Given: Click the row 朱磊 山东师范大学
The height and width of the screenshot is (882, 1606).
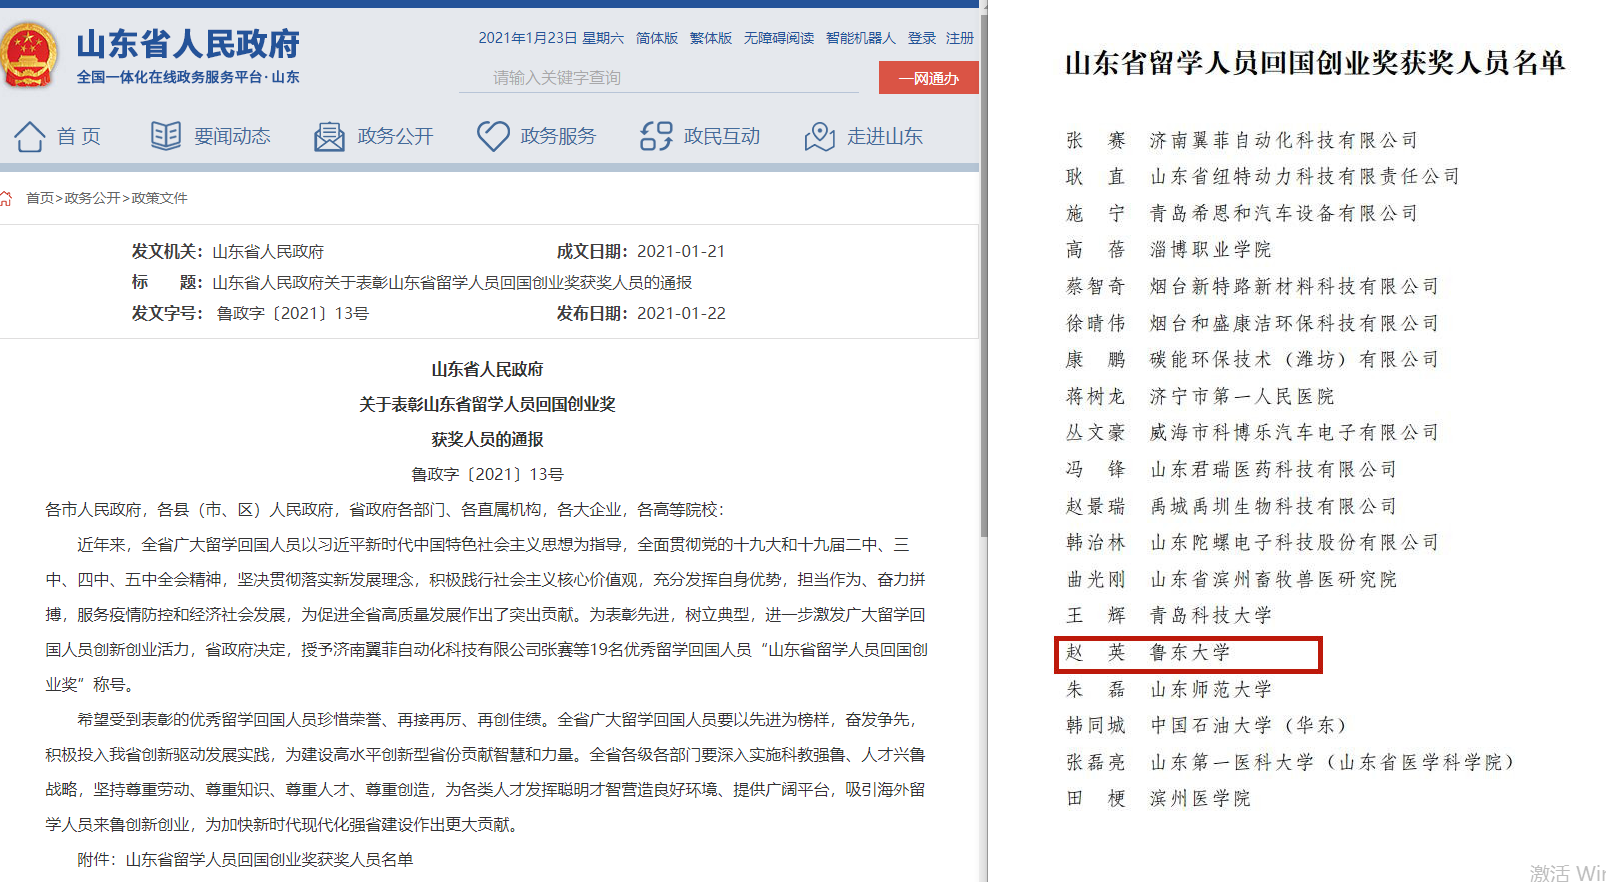Looking at the screenshot, I should [1168, 689].
